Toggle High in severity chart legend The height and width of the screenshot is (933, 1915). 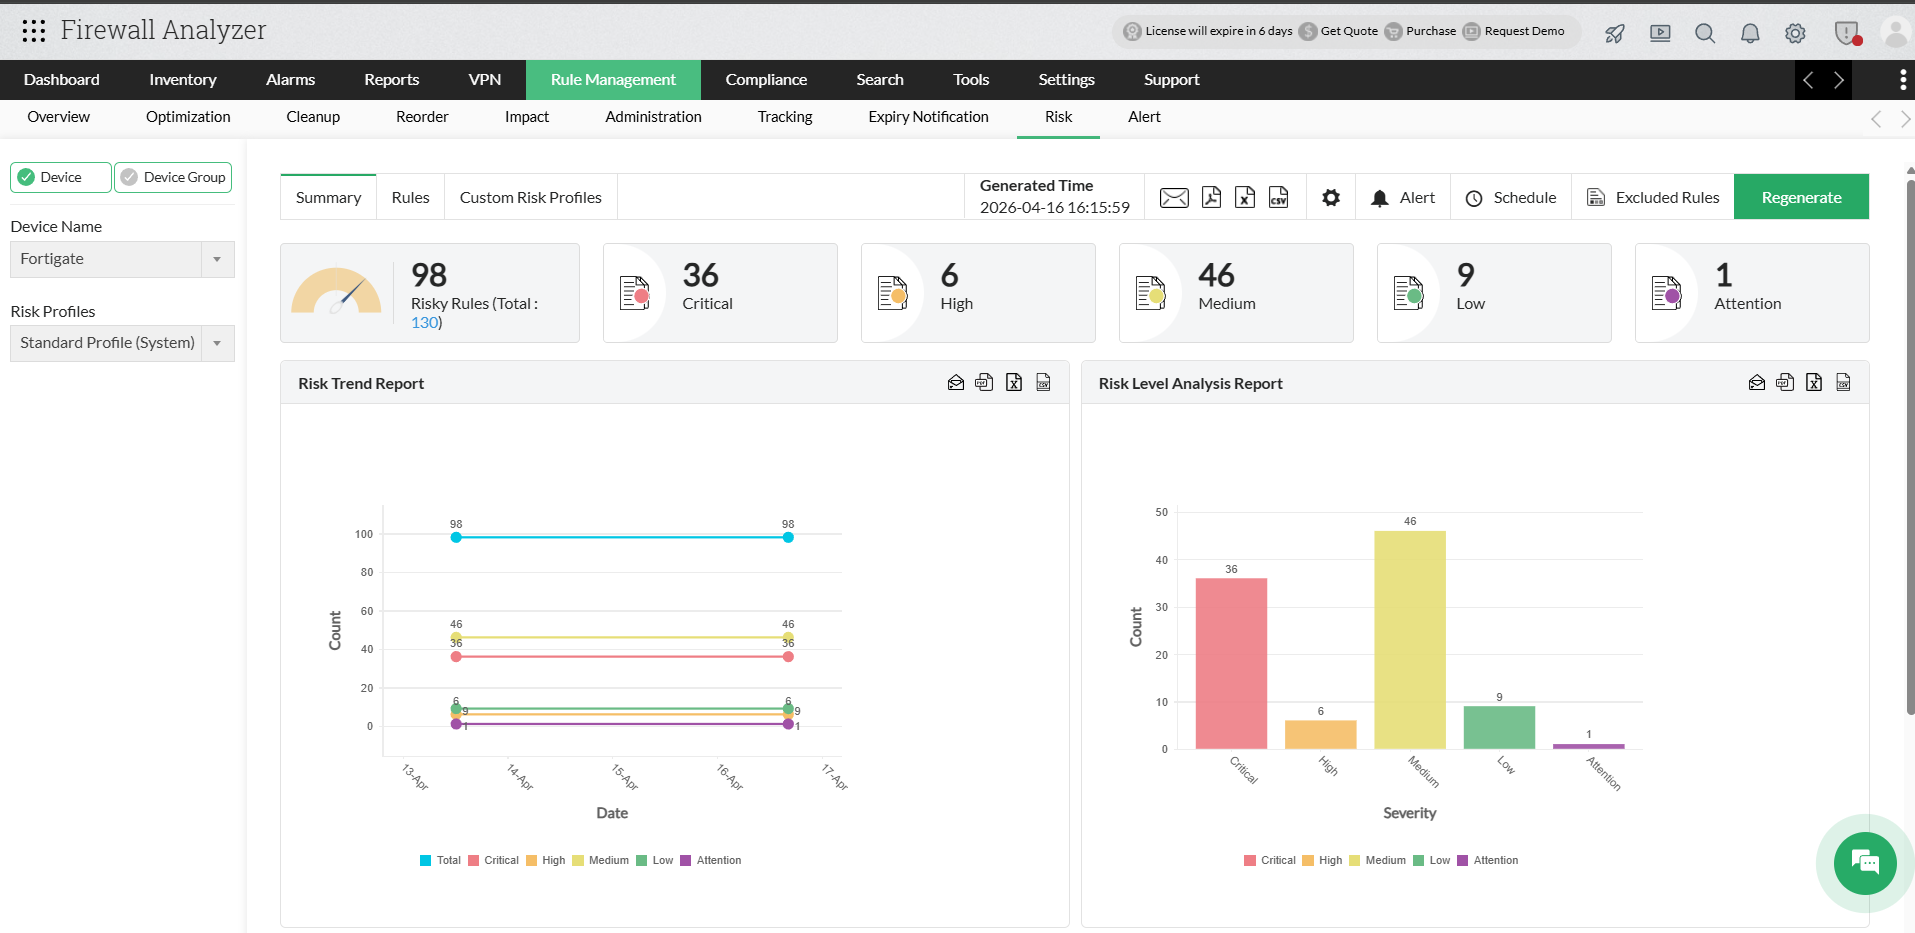[1322, 860]
